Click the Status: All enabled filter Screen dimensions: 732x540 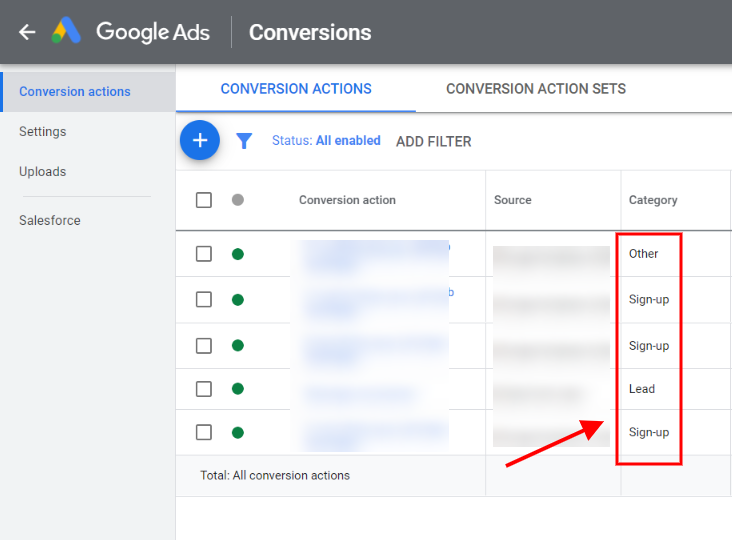pyautogui.click(x=326, y=140)
